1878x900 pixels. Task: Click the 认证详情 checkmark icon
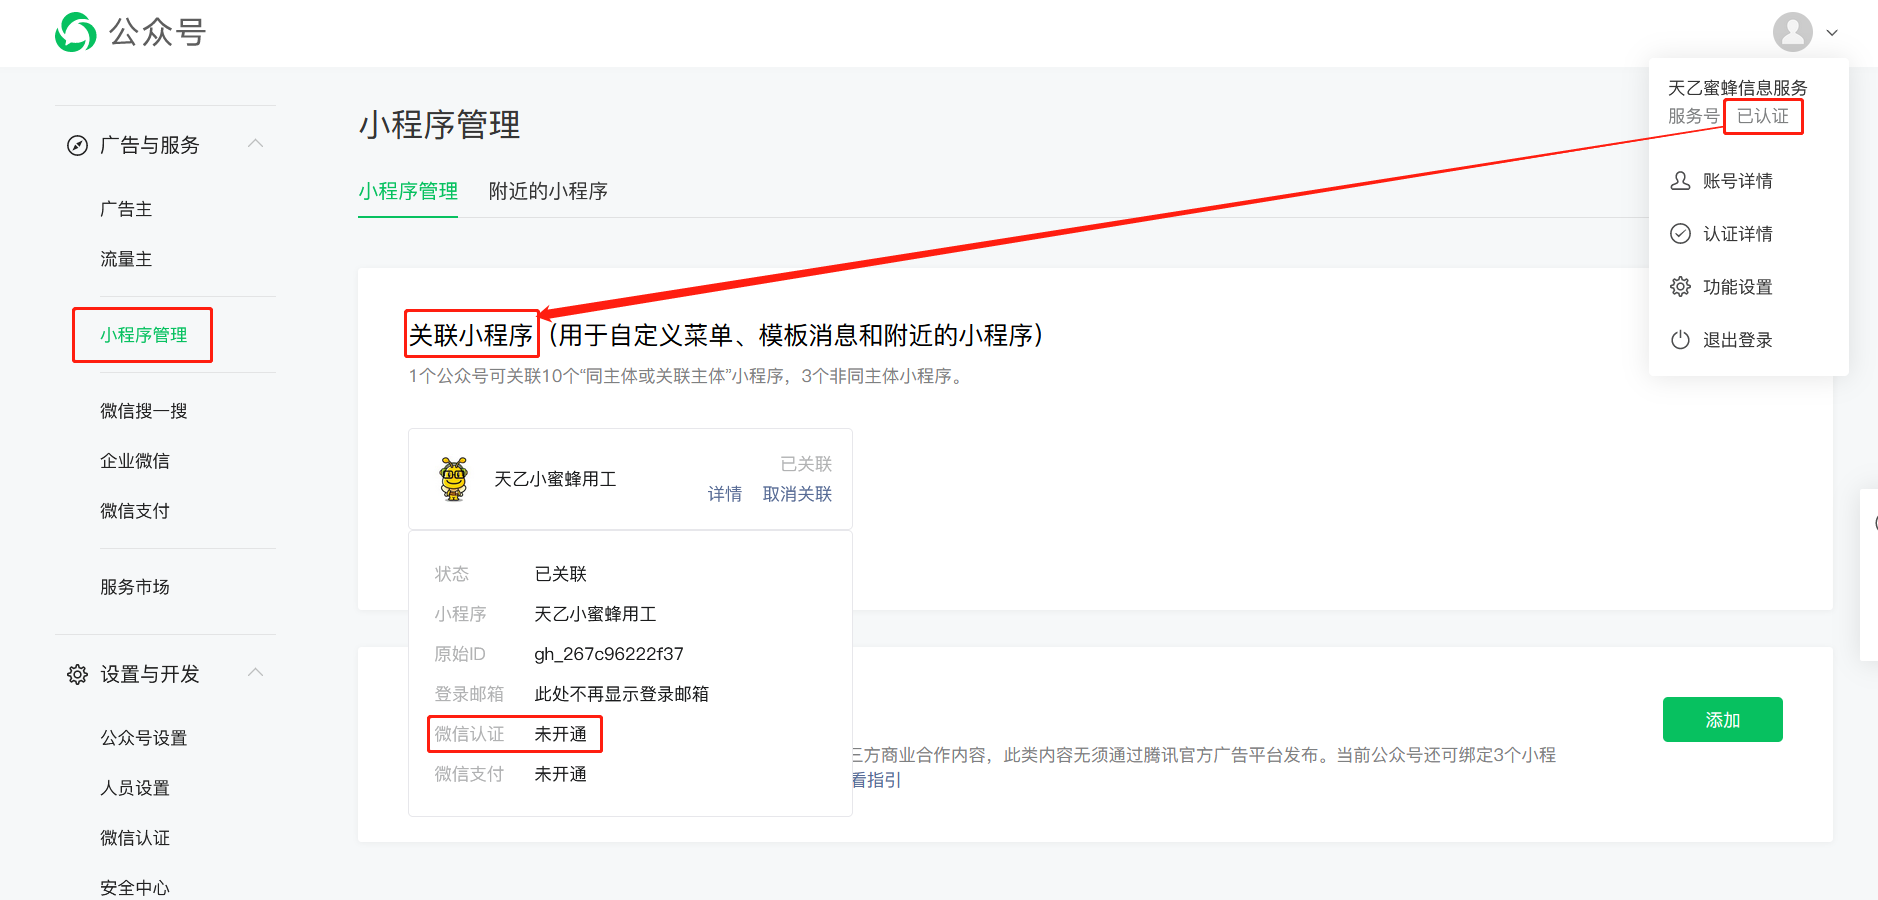[x=1680, y=234]
